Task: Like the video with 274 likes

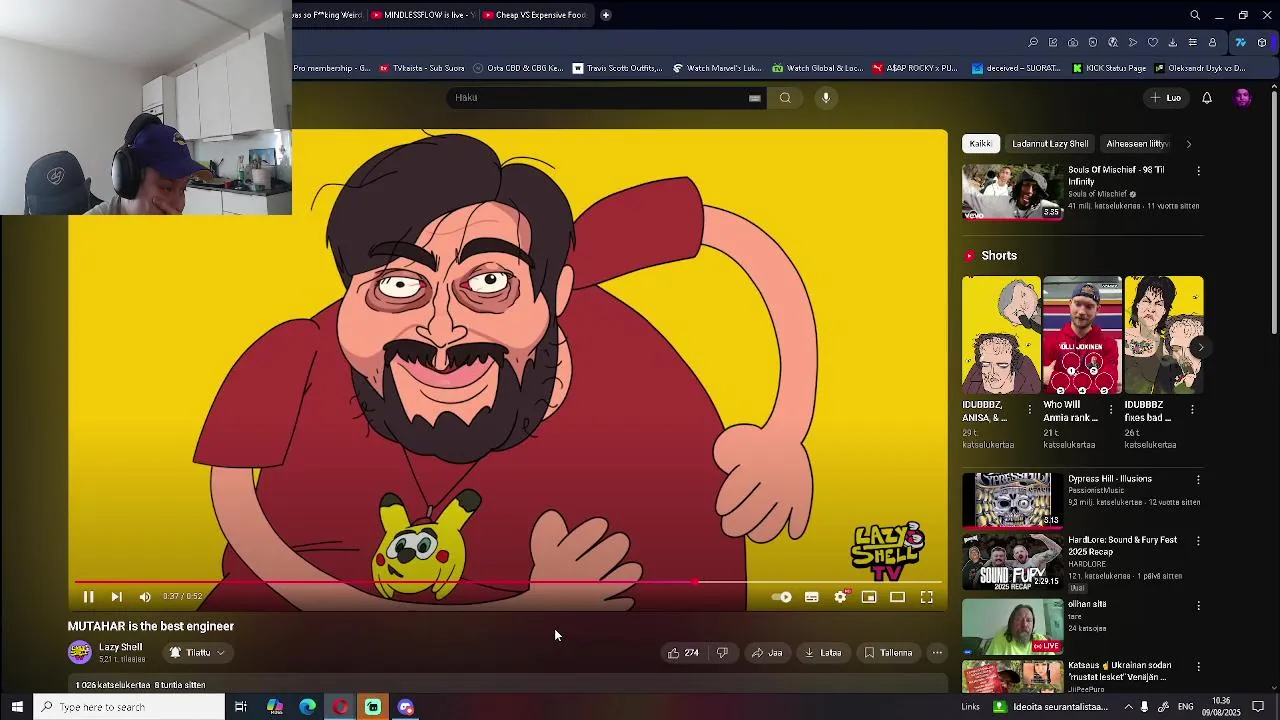Action: (x=684, y=653)
